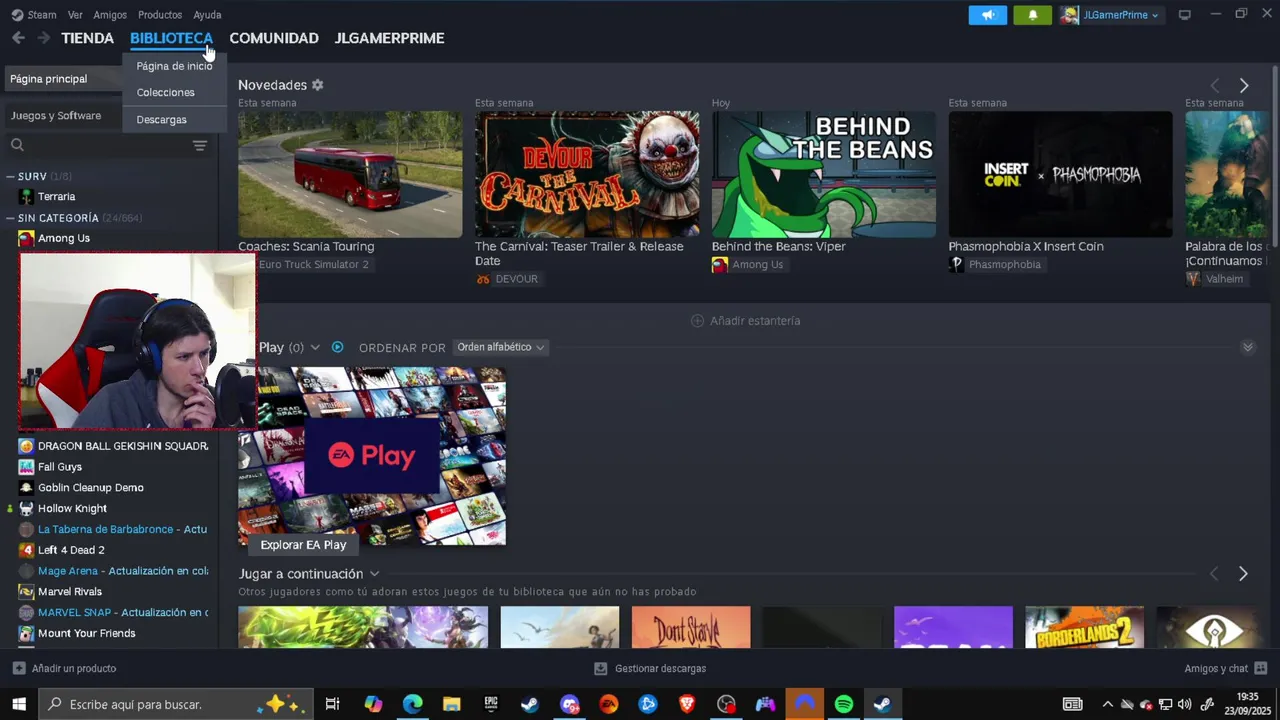The image size is (1280, 720).
Task: Collapse the SIN CATEGORÍA group
Action: (x=10, y=218)
